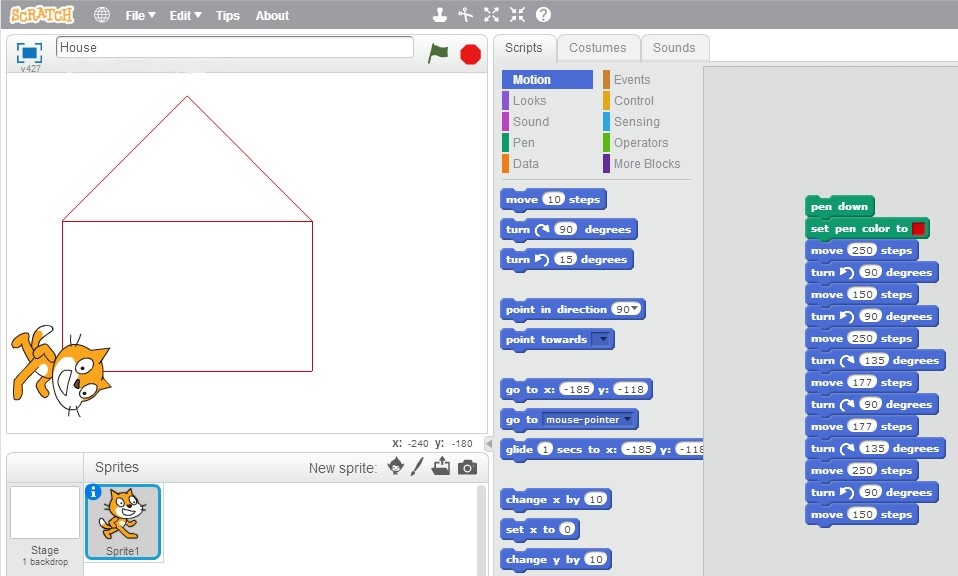Viewport: 958px width, 576px height.
Task: Expand the point towards dropdown
Action: point(601,340)
